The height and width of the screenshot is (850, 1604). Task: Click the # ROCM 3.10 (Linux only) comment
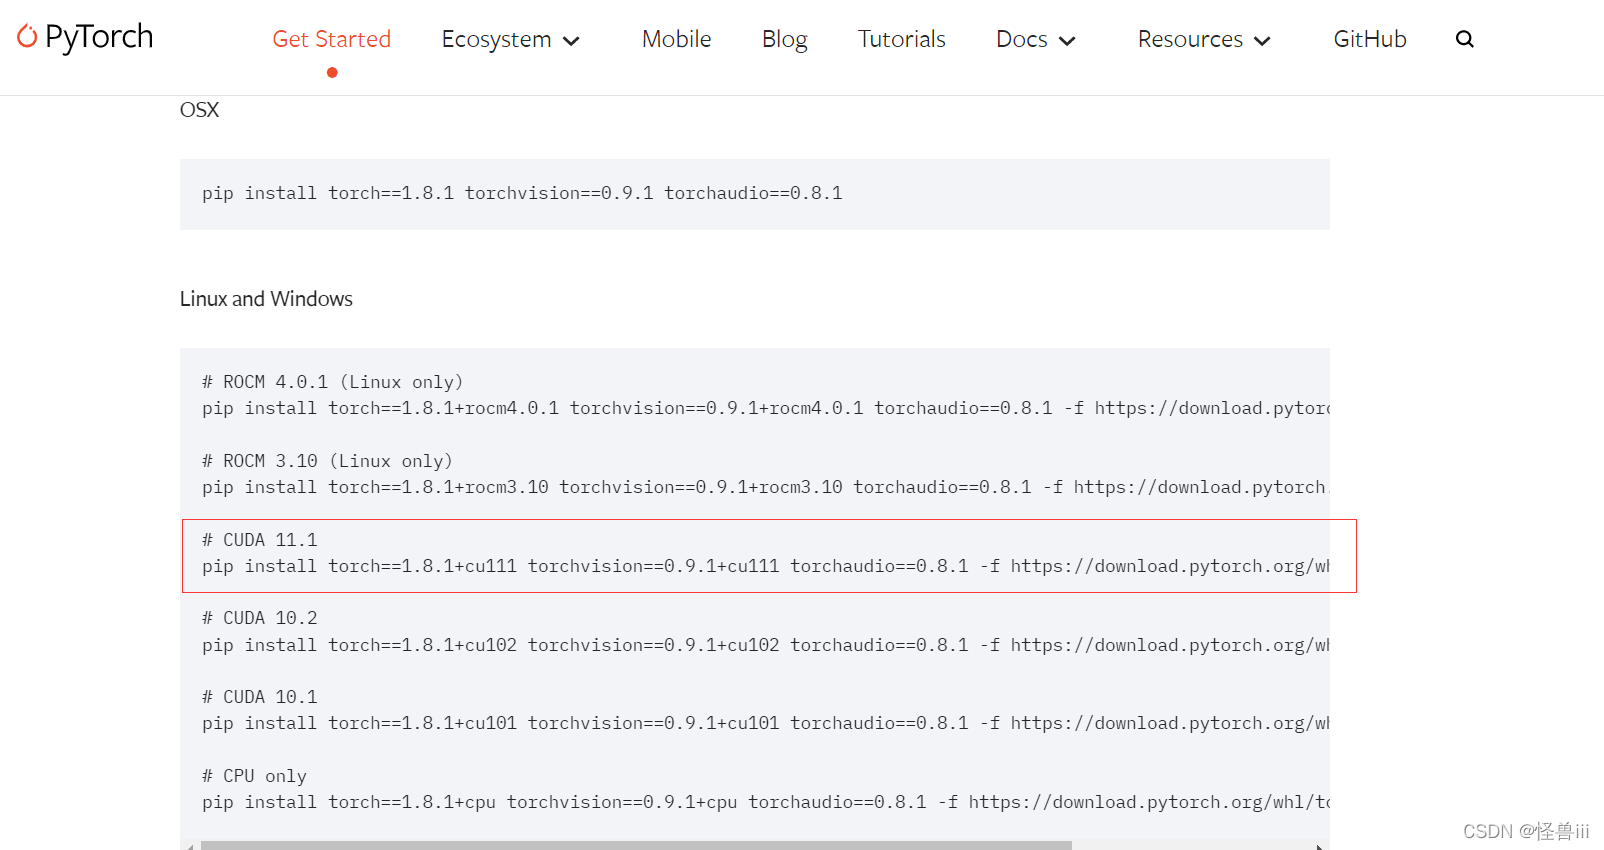click(x=327, y=461)
